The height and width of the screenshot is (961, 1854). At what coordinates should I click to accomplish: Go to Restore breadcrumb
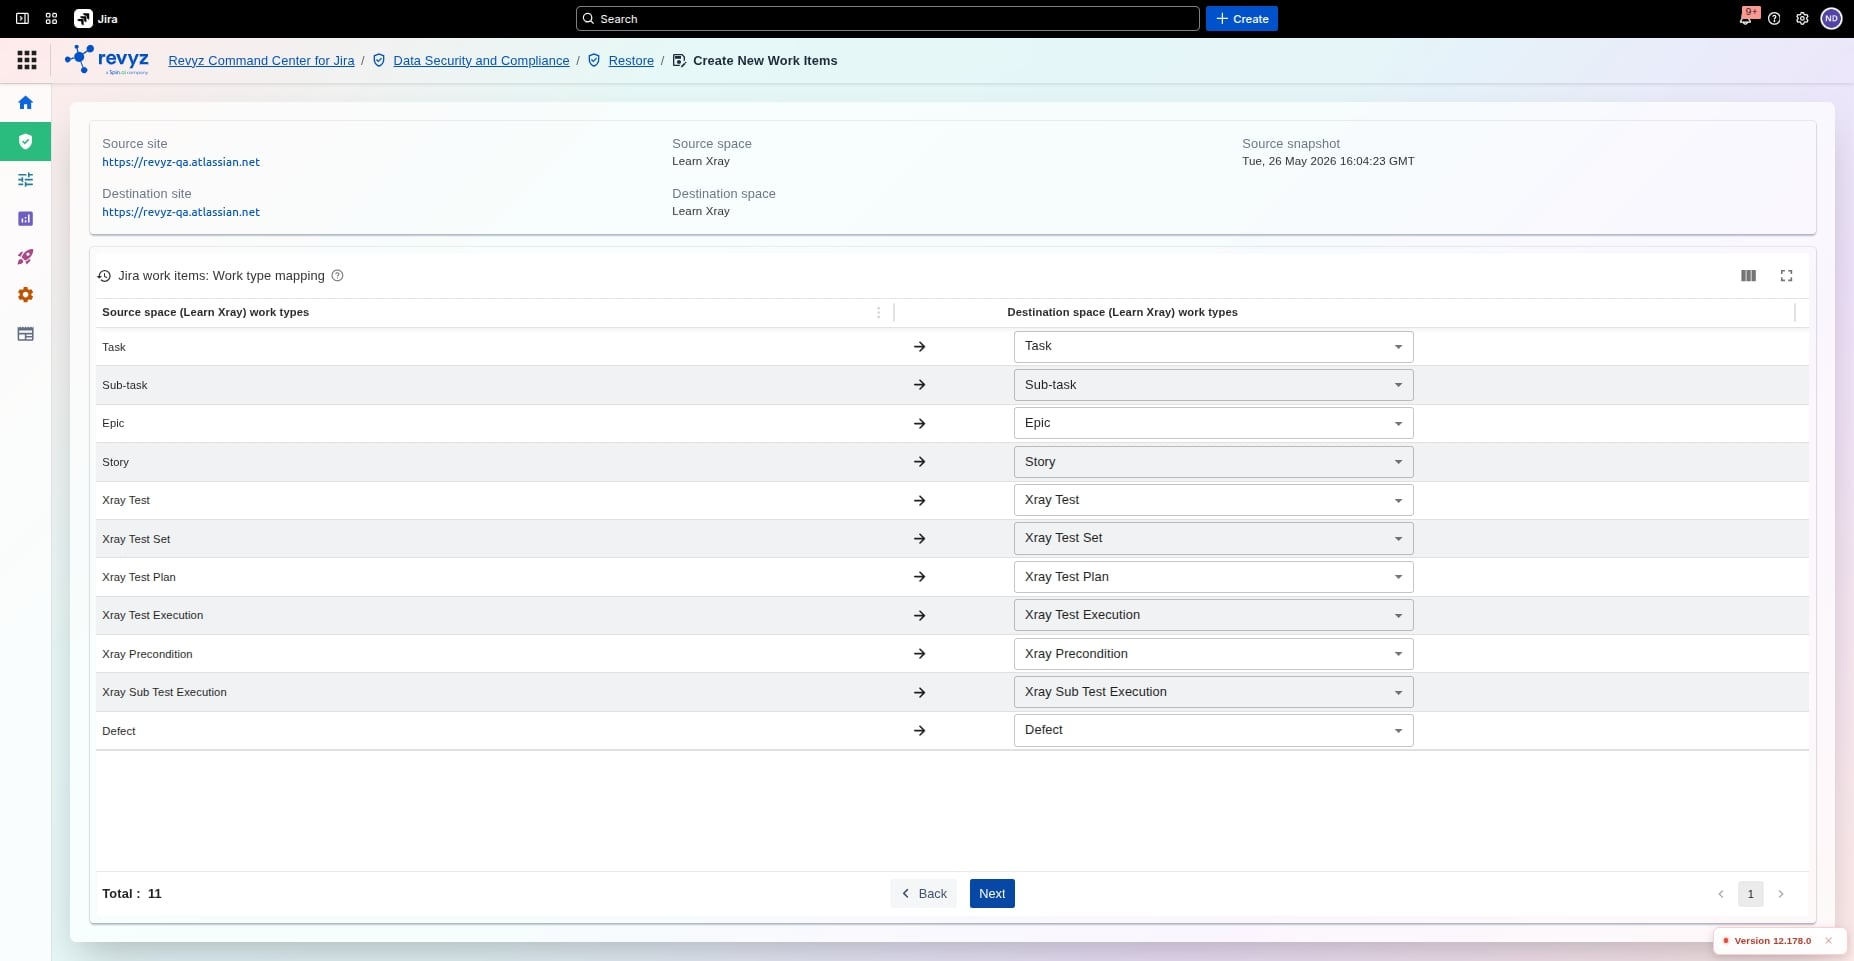click(631, 61)
